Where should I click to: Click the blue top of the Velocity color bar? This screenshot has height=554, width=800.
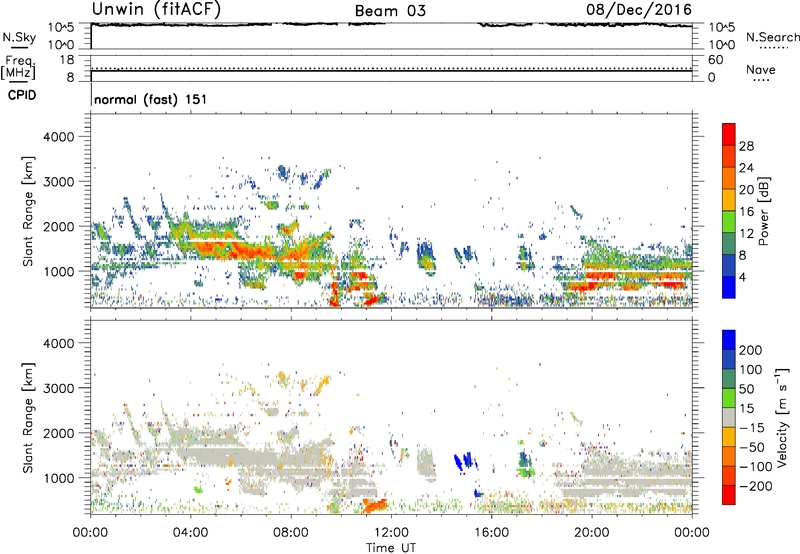point(729,340)
